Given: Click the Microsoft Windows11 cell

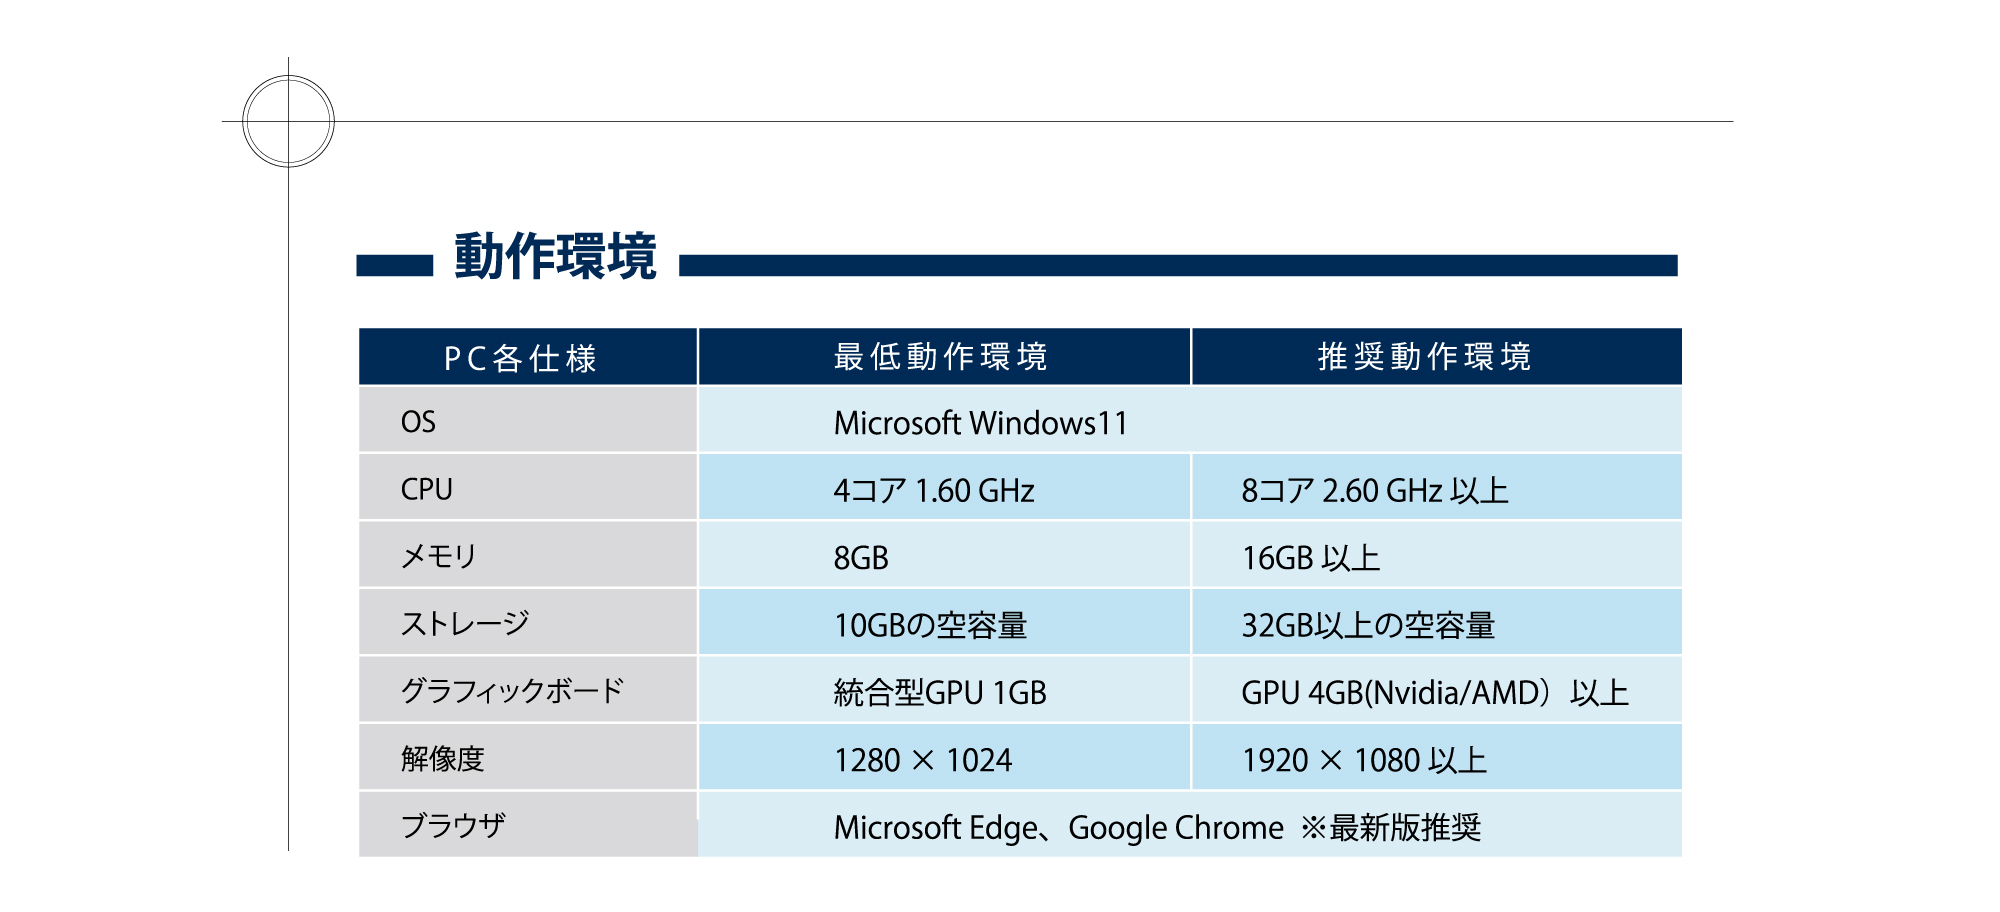Looking at the screenshot, I should click(980, 423).
